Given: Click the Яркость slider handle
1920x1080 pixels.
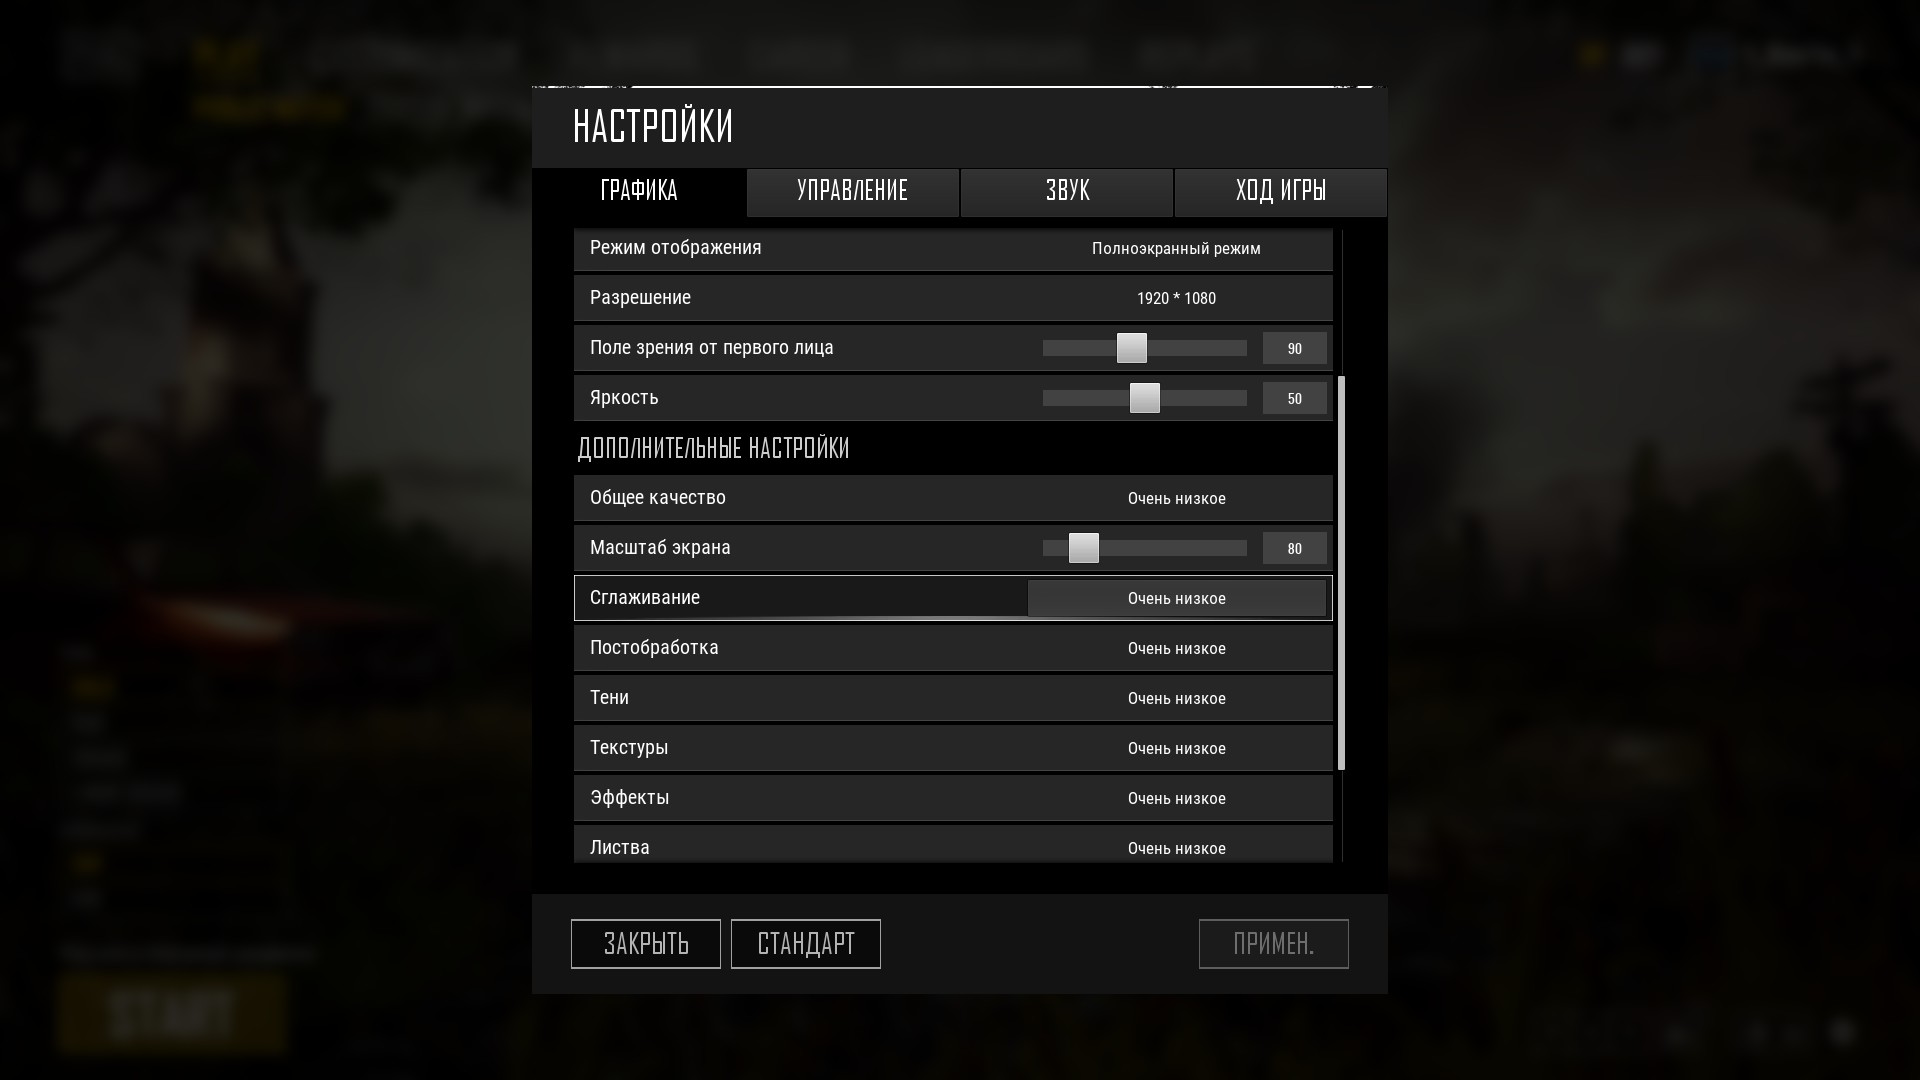Looking at the screenshot, I should (x=1145, y=398).
